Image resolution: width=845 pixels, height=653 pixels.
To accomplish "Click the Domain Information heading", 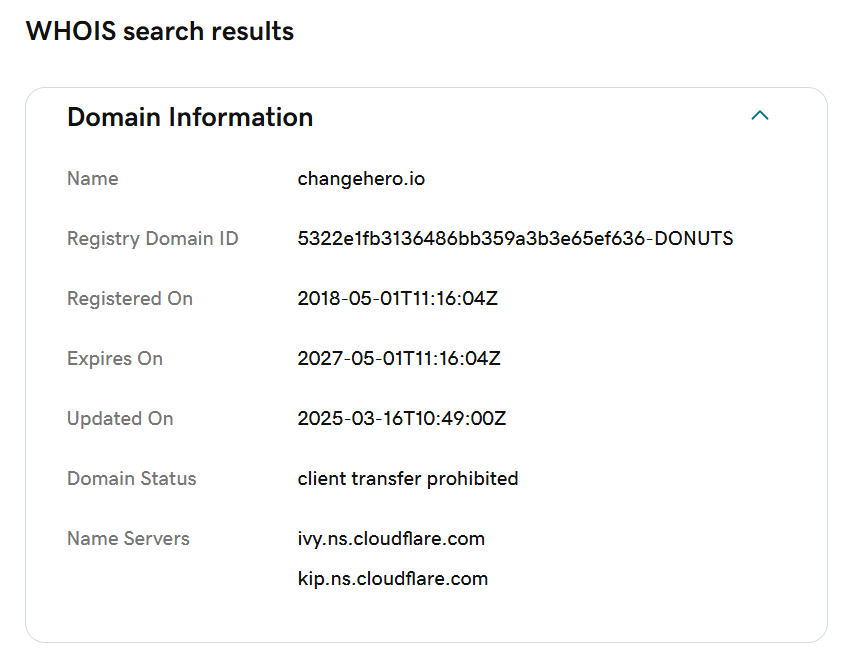I will click(x=190, y=117).
